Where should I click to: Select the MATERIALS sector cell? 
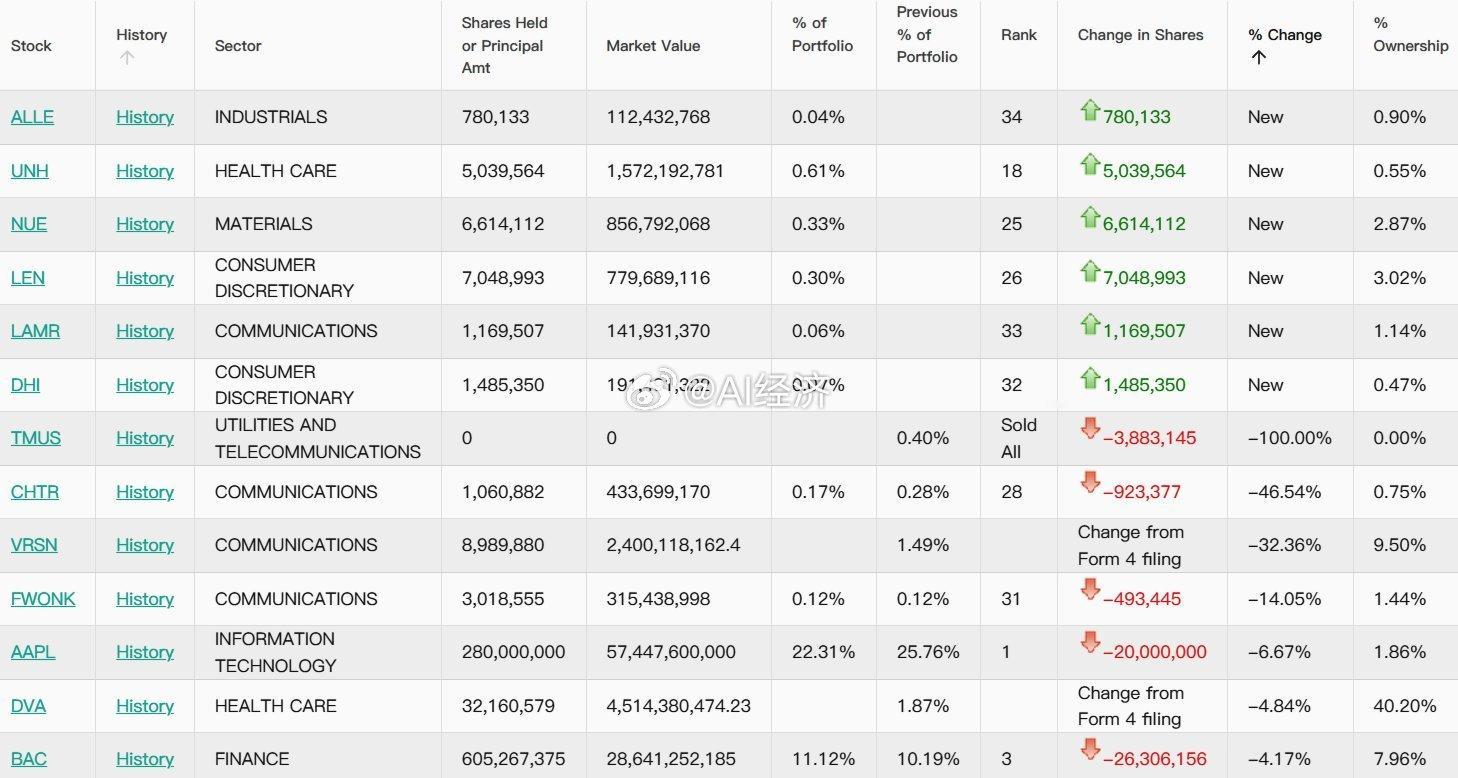tap(264, 224)
